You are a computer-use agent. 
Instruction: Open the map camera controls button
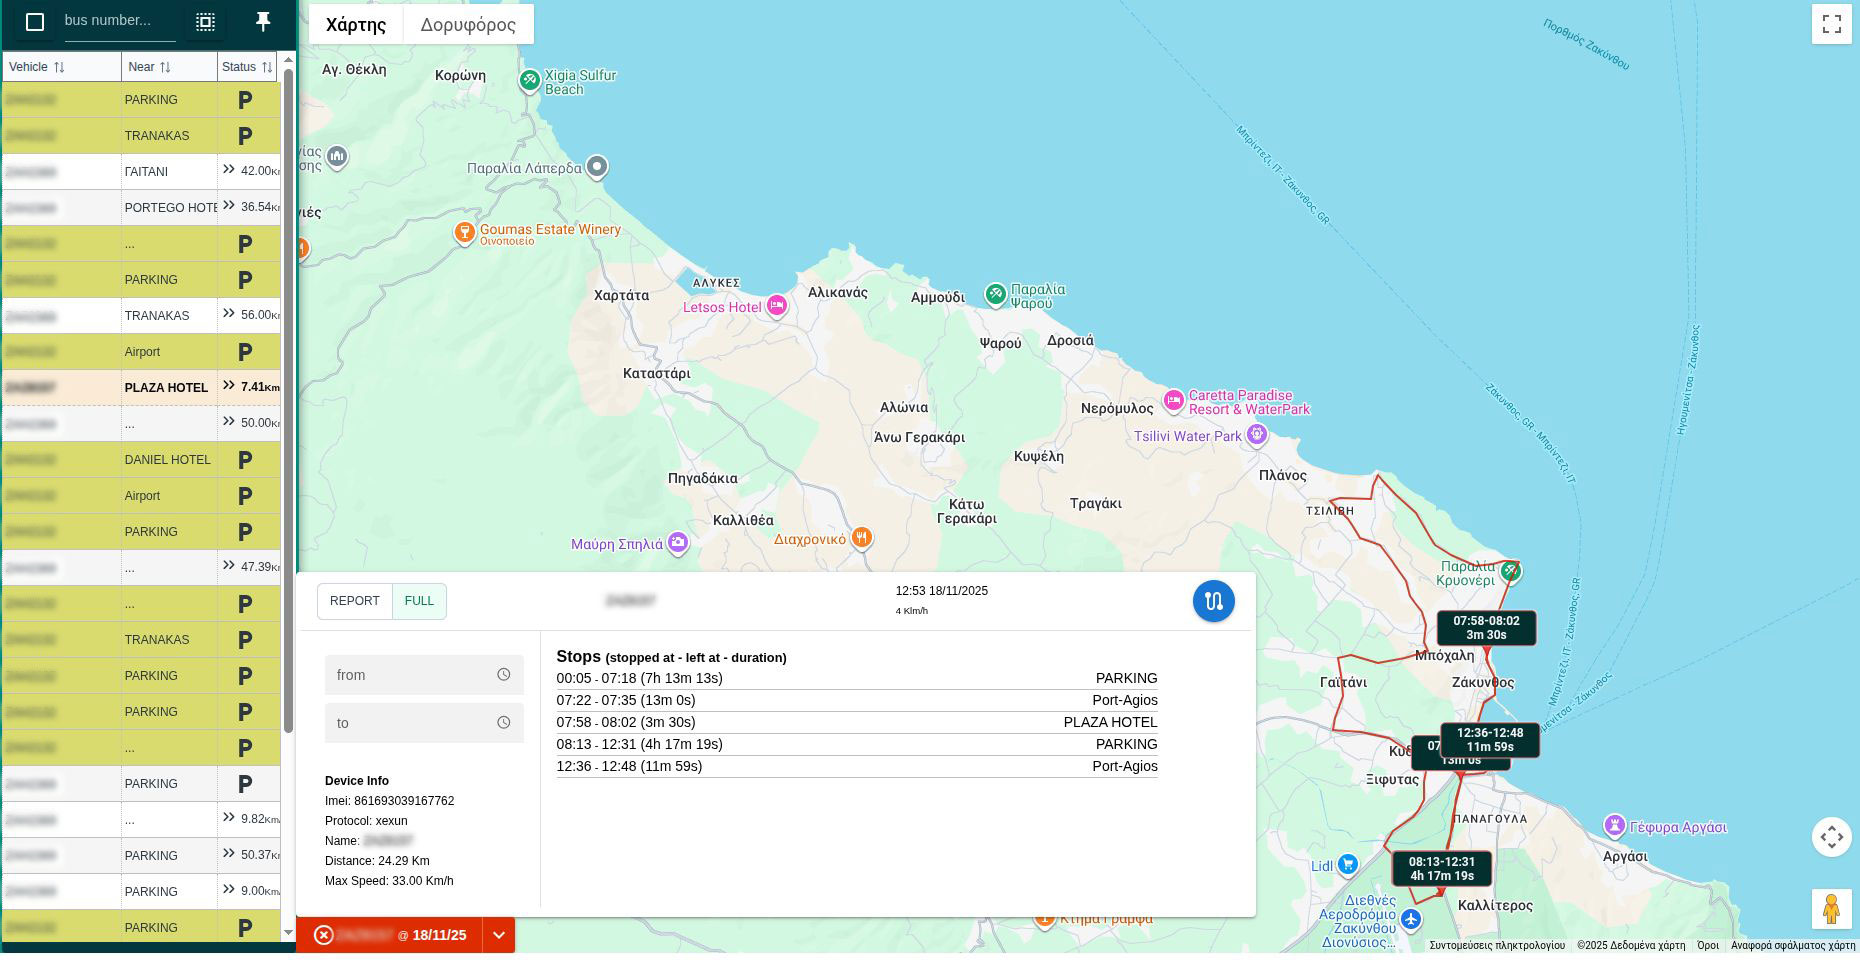click(x=1832, y=837)
